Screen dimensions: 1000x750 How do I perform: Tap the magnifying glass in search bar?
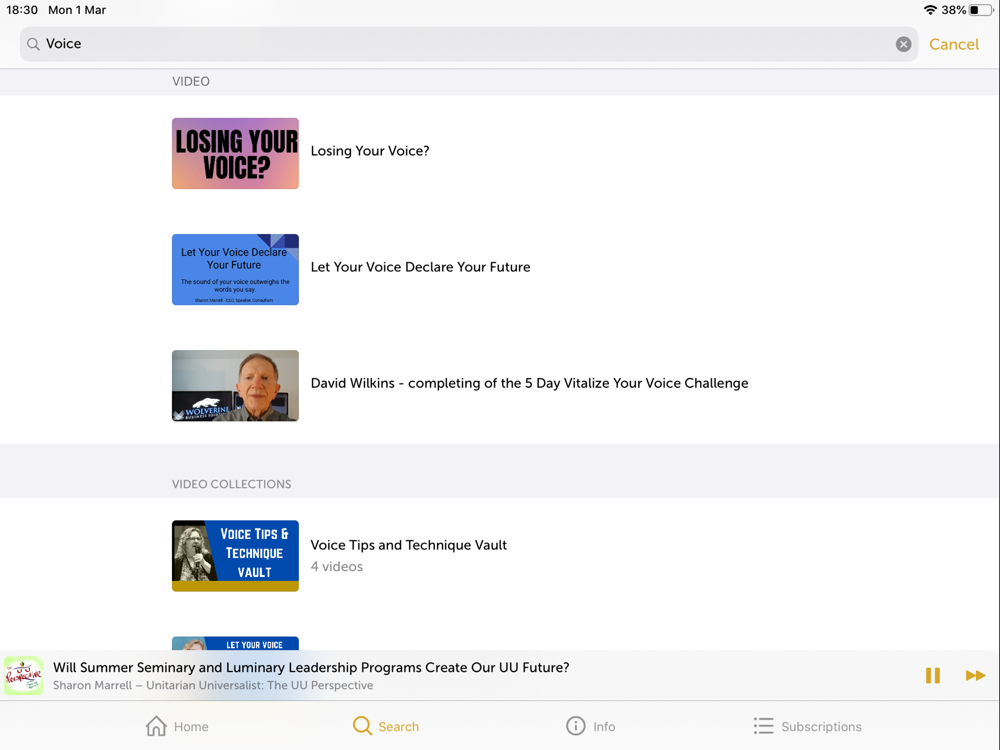tap(33, 44)
